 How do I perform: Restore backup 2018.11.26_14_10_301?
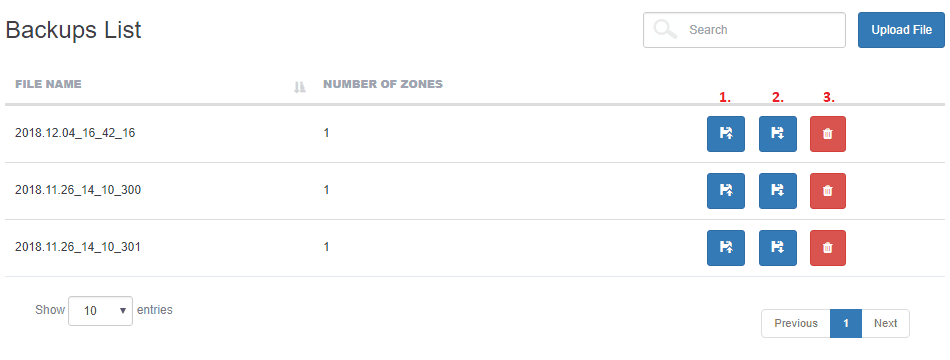tap(725, 248)
